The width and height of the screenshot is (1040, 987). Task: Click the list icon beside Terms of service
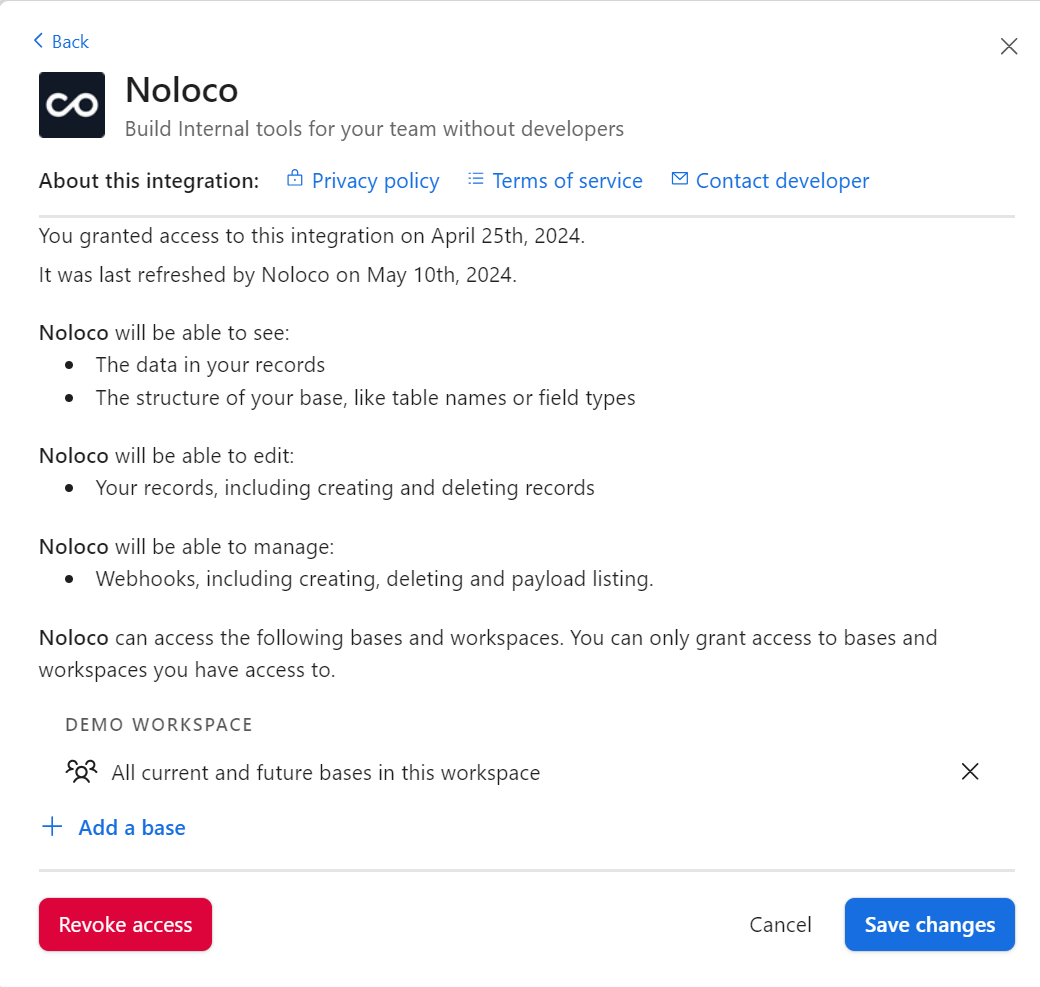coord(476,179)
